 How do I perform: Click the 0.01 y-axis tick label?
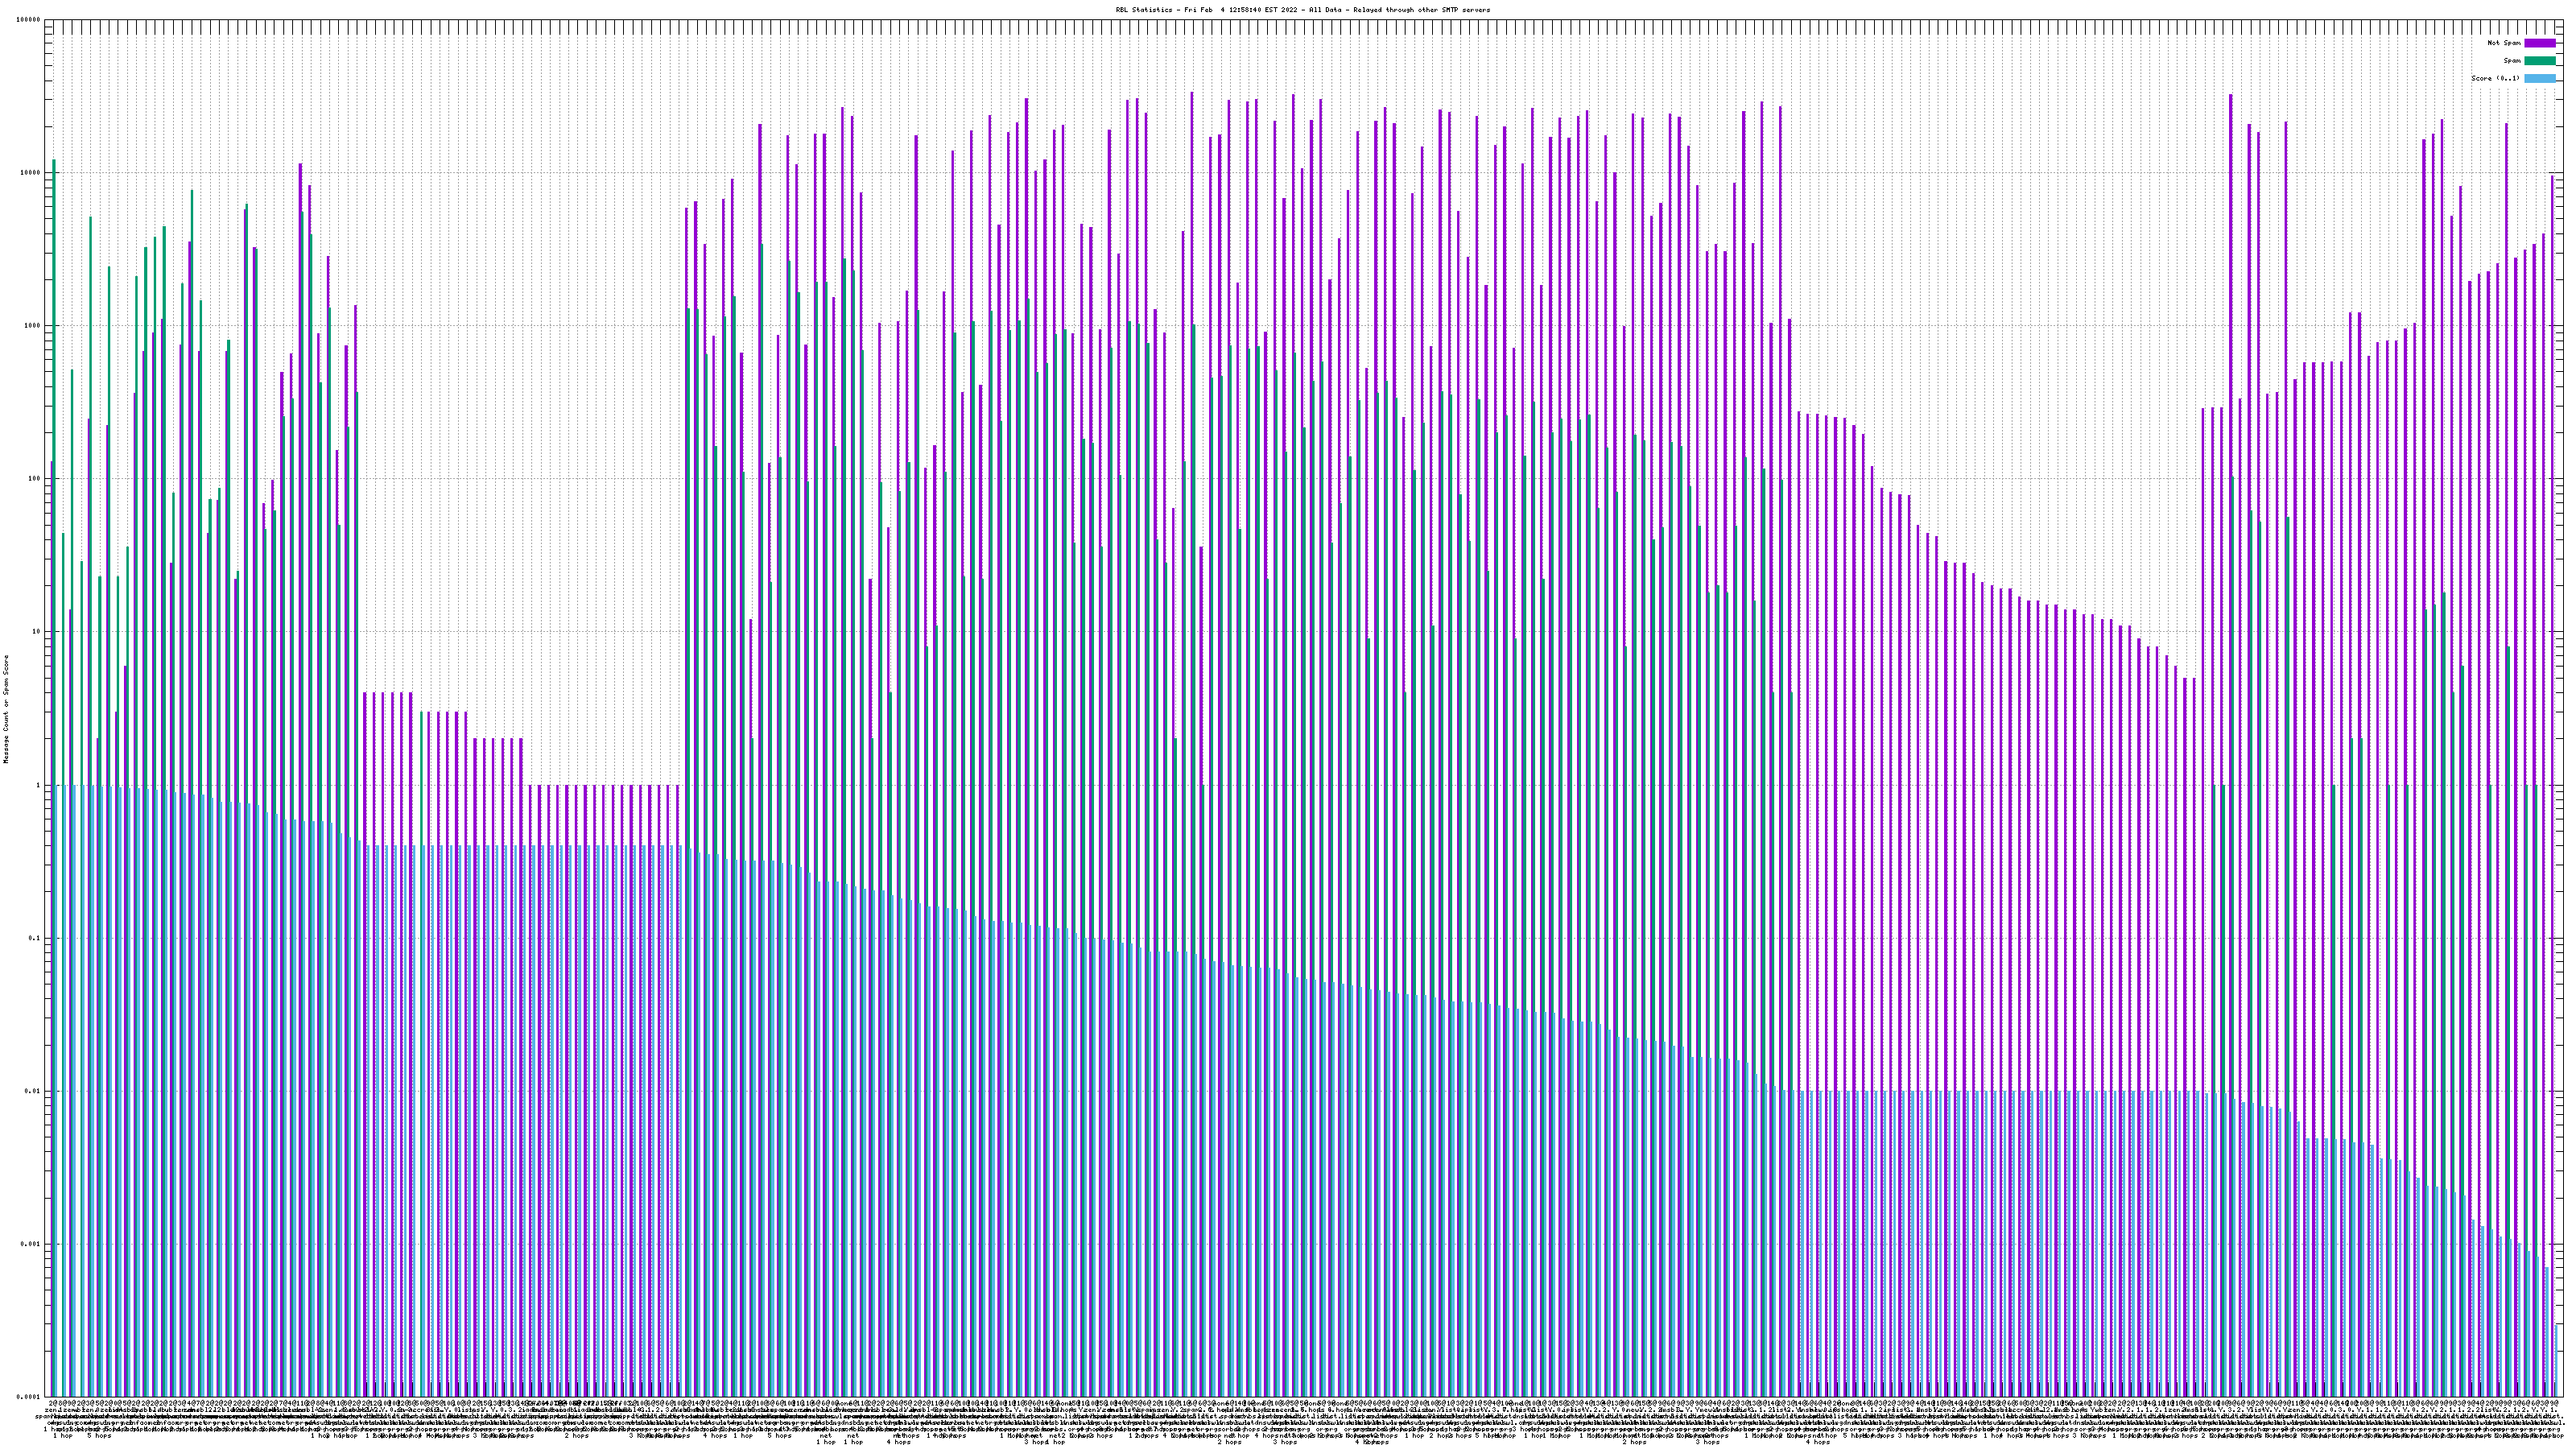tap(32, 1091)
